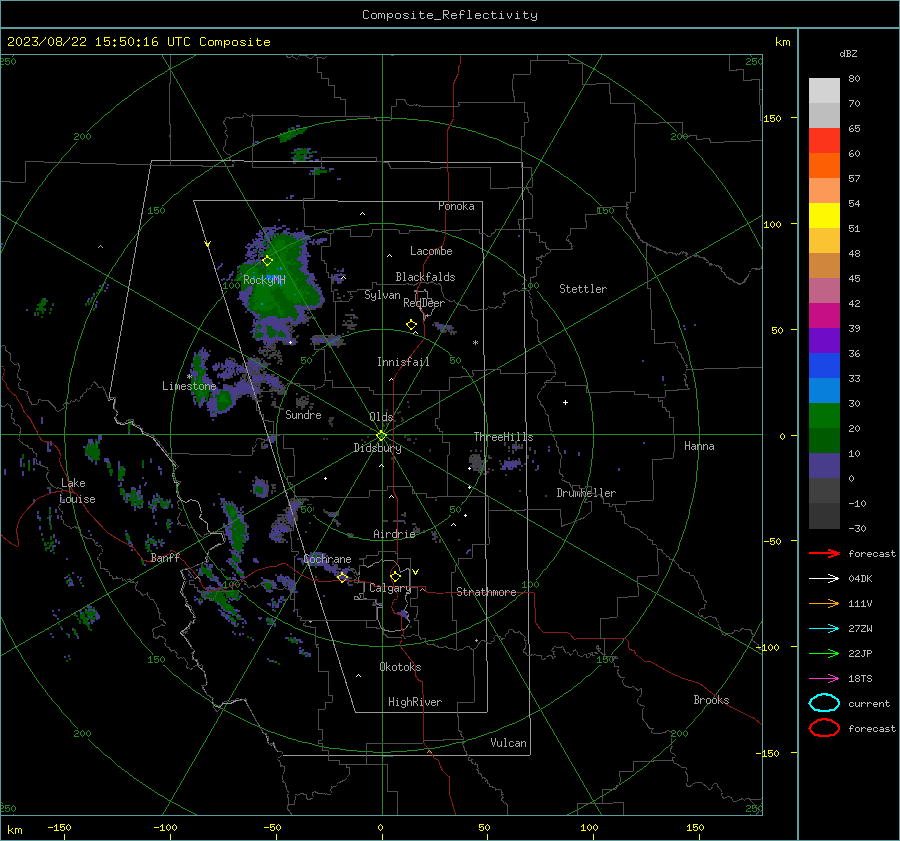Click the Sylvan label on the map

point(382,296)
